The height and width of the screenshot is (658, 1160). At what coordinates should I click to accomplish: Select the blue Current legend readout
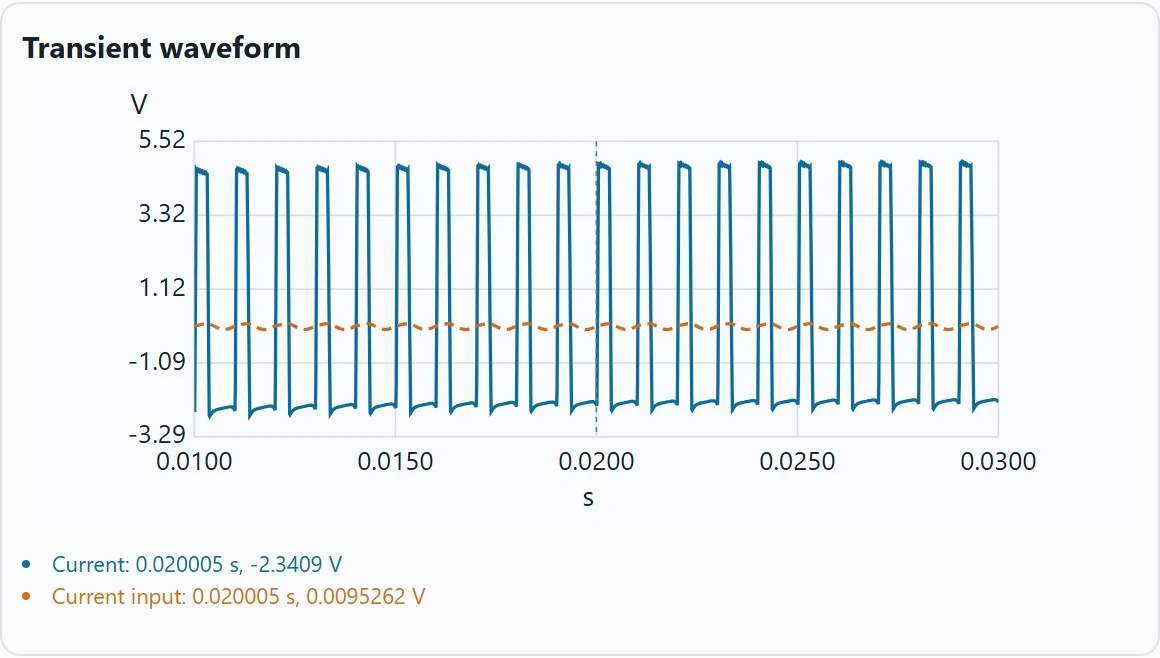click(x=197, y=565)
